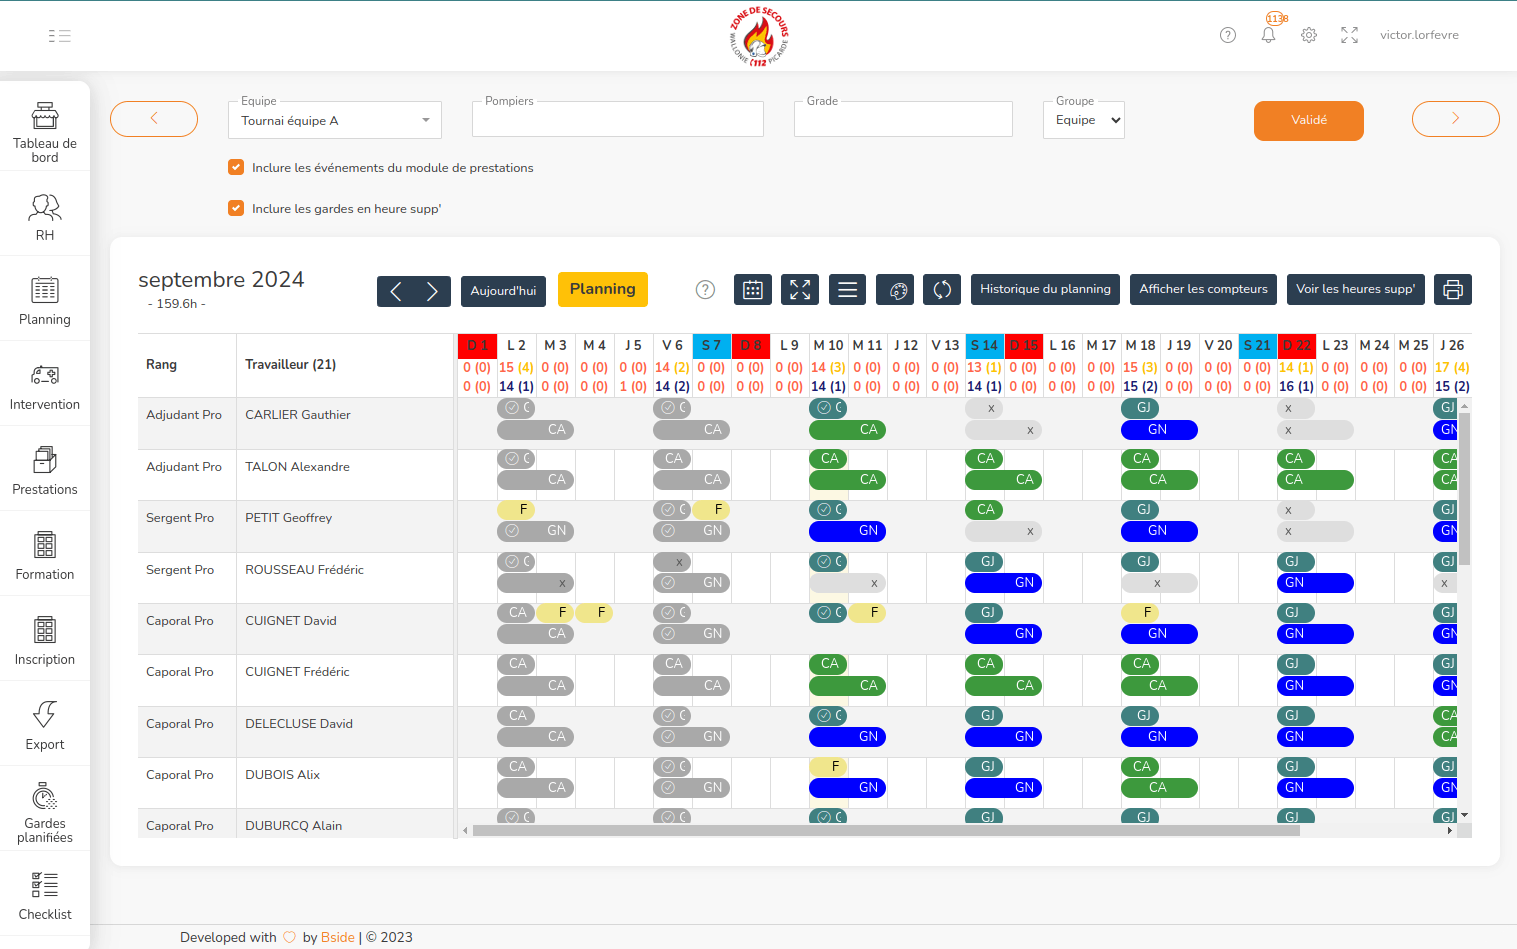
Task: Click the orange Validé button
Action: [x=1308, y=120]
